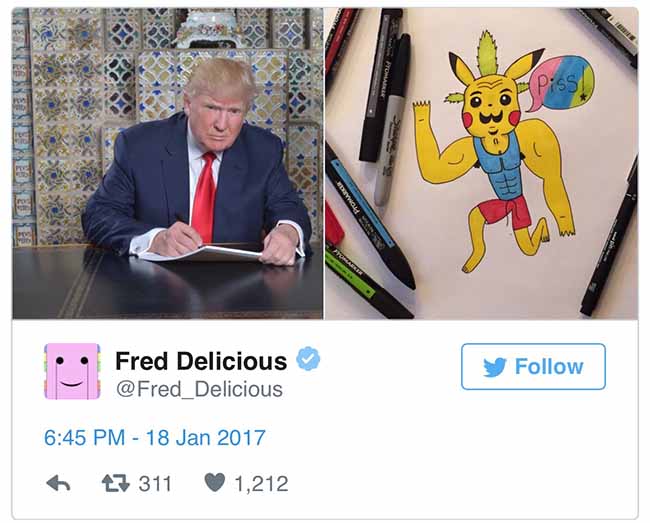Click the retweet icon
This screenshot has width=650, height=523.
coord(116,483)
